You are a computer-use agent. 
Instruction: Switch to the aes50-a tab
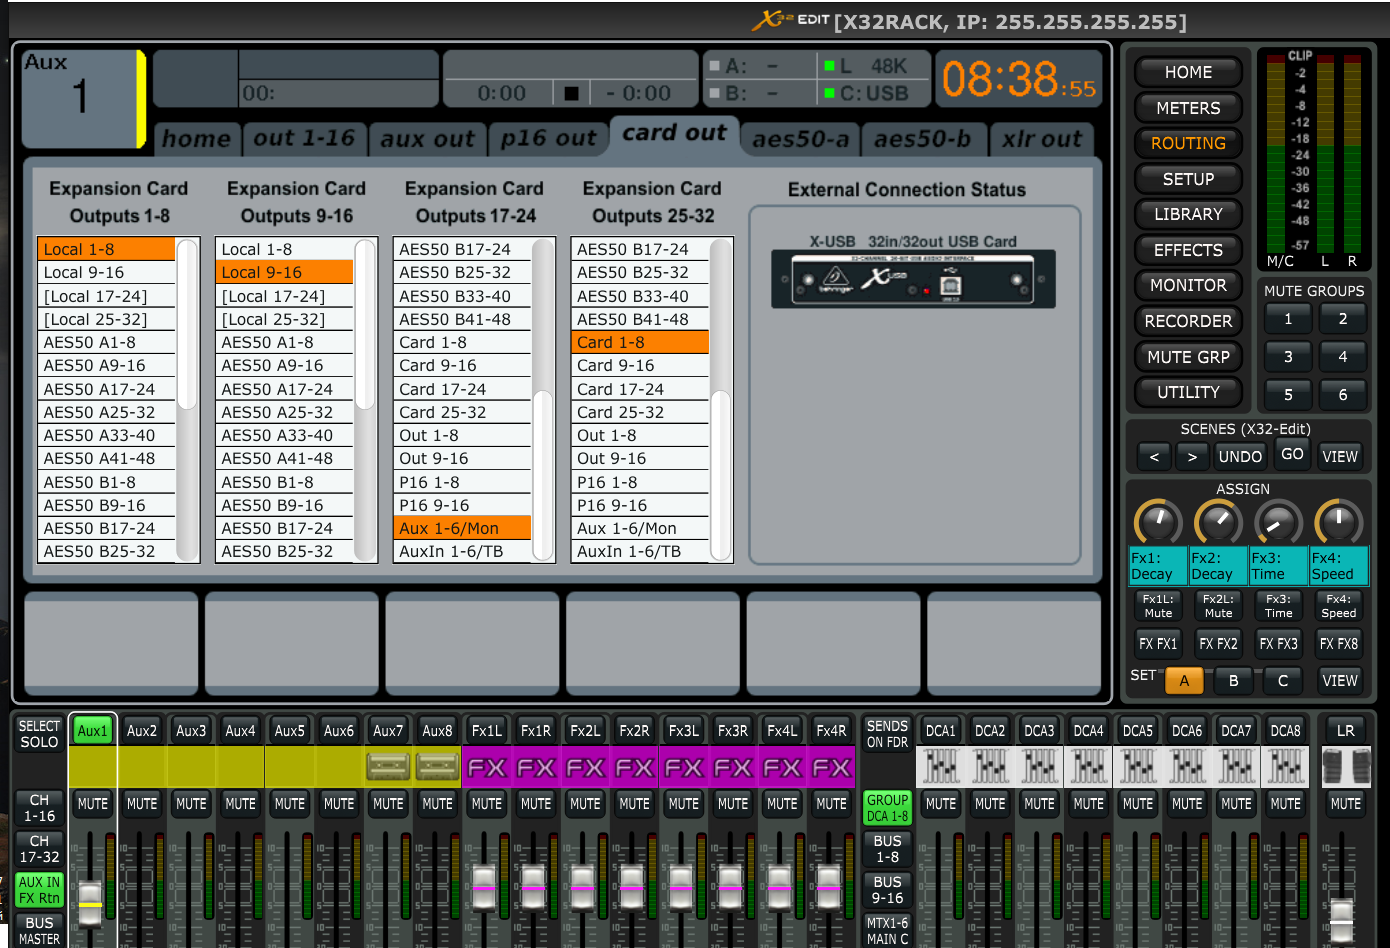pos(800,139)
